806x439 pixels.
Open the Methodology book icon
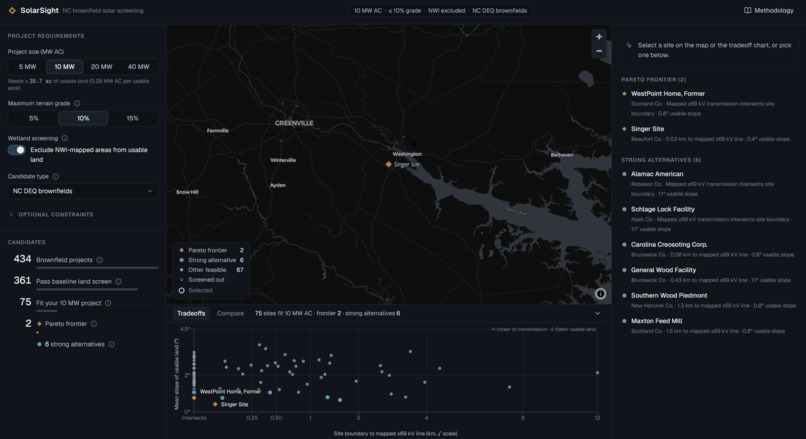tap(747, 10)
